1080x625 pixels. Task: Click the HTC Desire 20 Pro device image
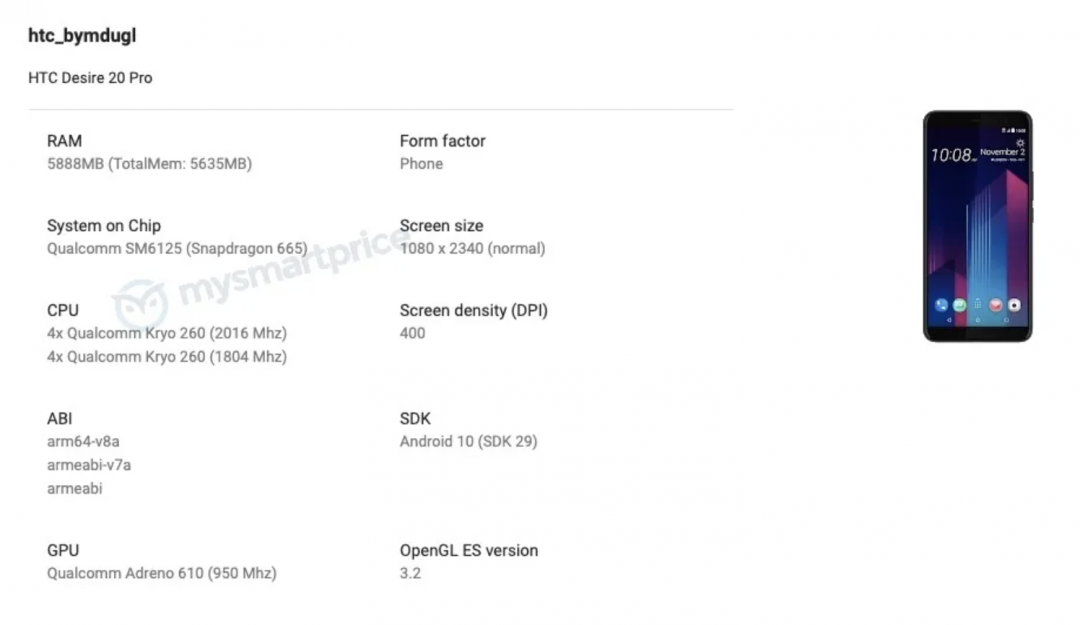tap(977, 226)
